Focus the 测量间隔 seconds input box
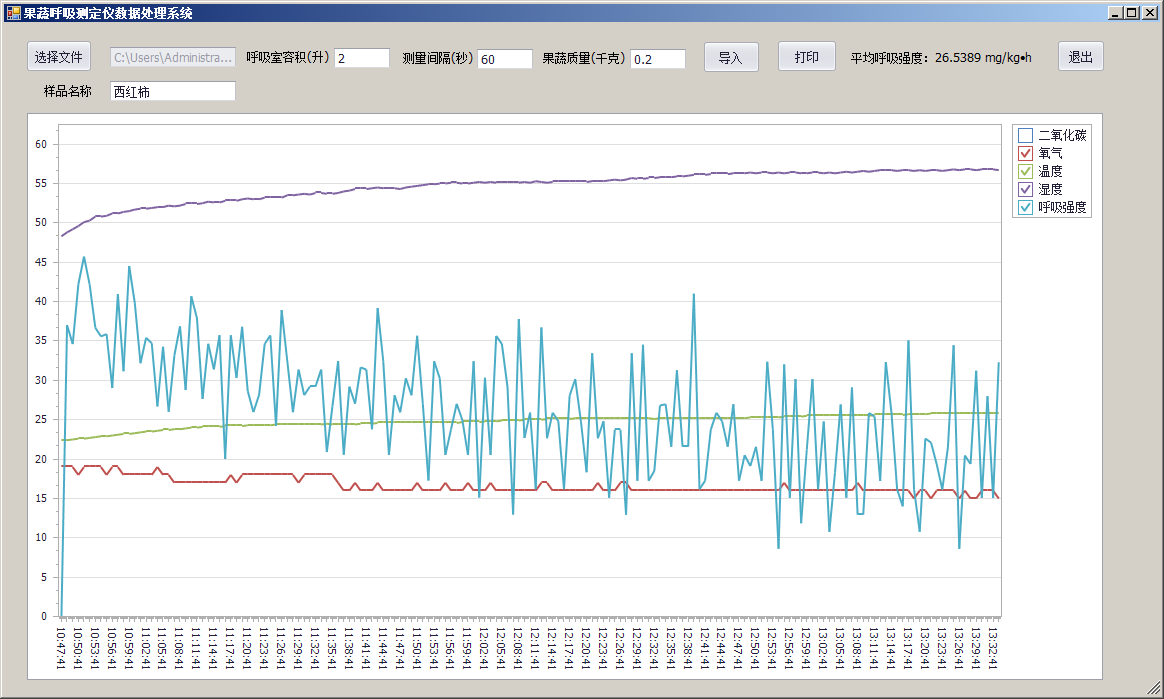This screenshot has width=1164, height=699. coord(504,59)
